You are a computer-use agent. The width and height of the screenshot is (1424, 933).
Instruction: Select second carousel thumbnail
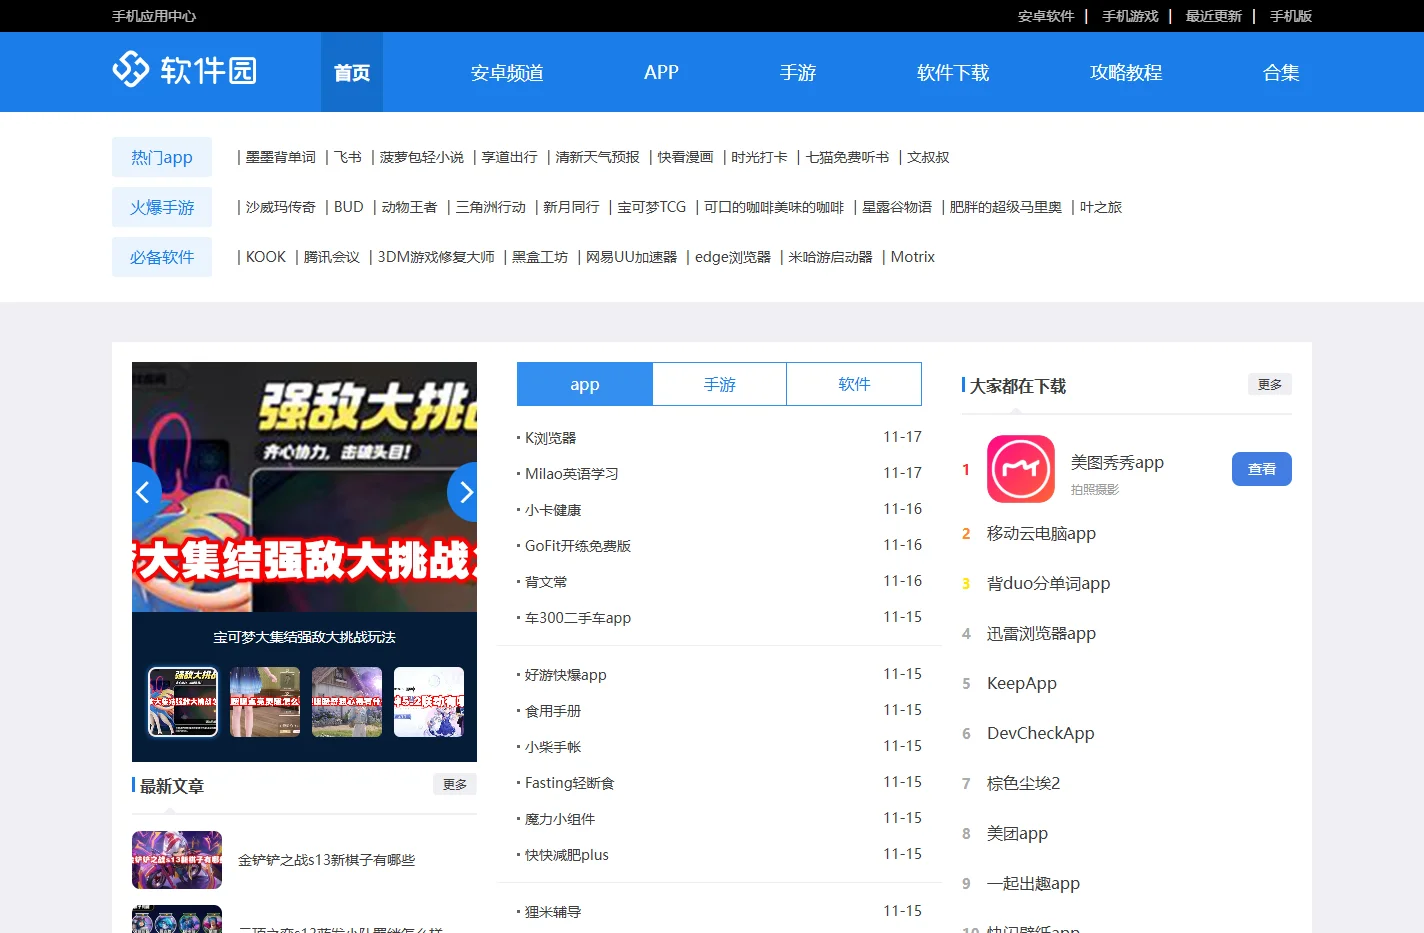click(265, 702)
